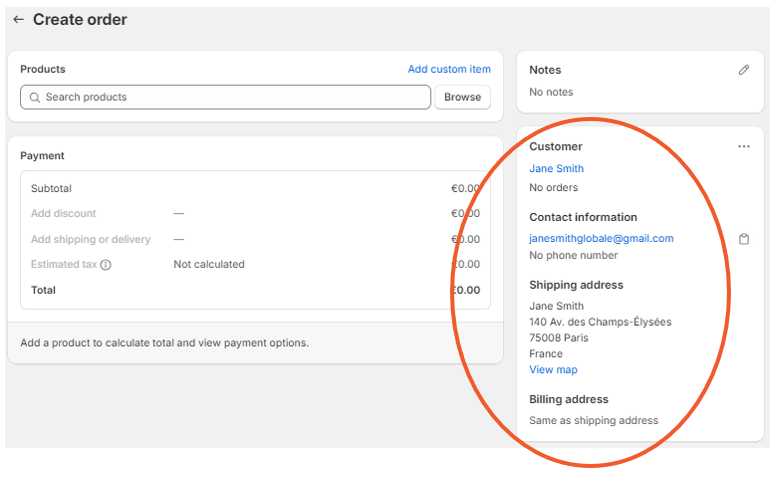This screenshot has height=479, width=781.
Task: Open the Browse products button
Action: 462,97
